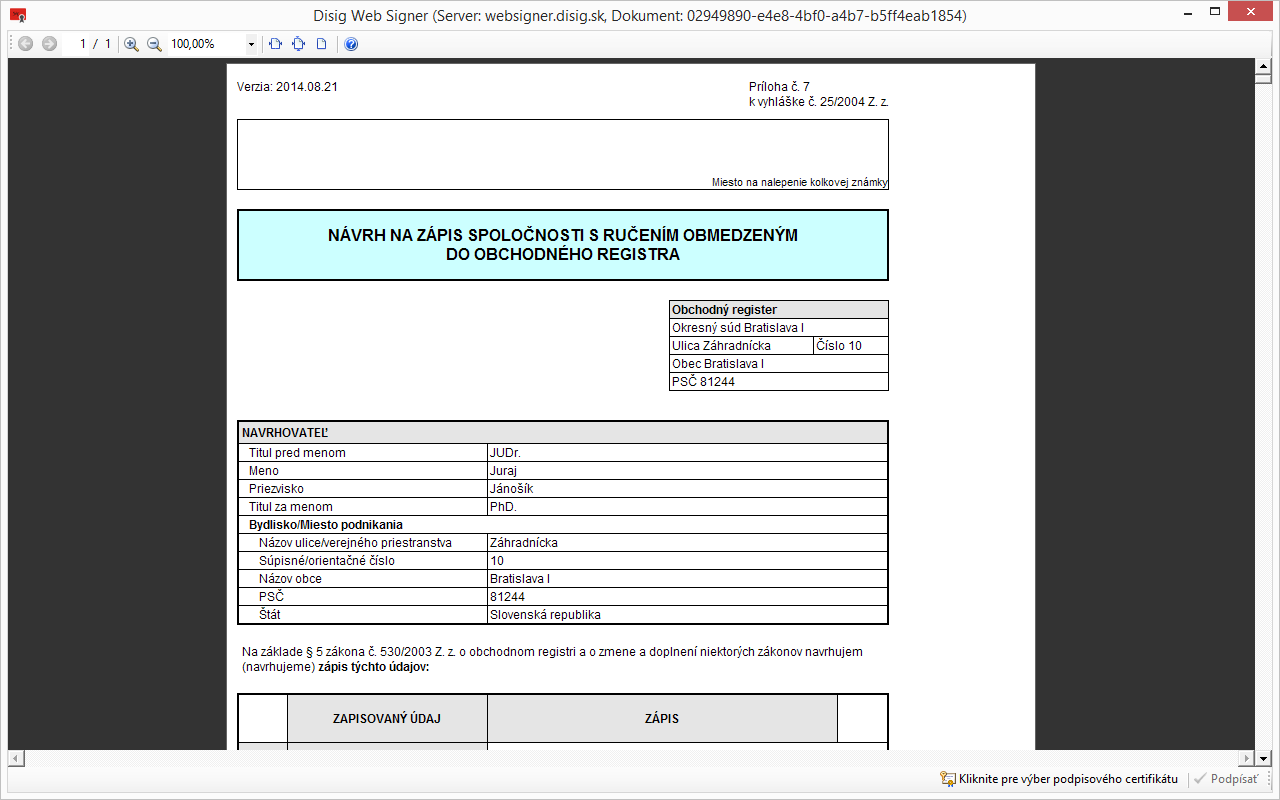Click the 'Názov obce' label
Viewport: 1280px width, 800px height.
click(x=290, y=579)
